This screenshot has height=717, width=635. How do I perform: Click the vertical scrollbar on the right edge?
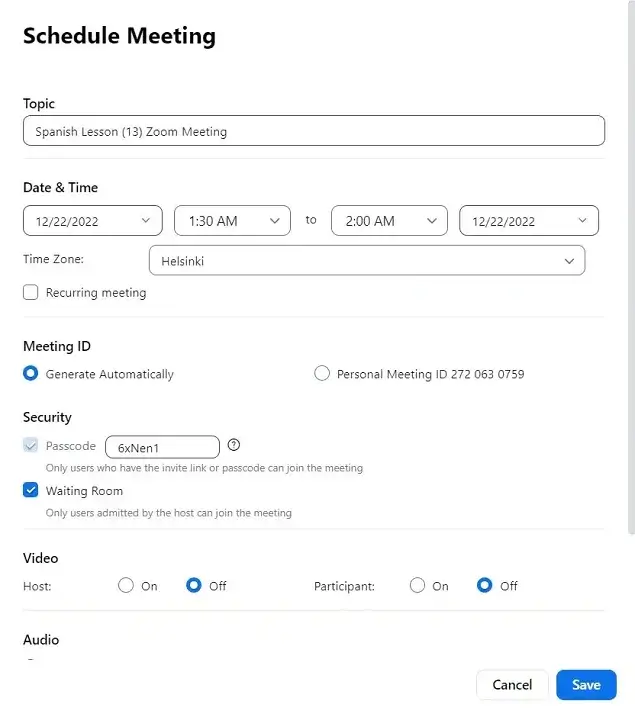point(631,268)
